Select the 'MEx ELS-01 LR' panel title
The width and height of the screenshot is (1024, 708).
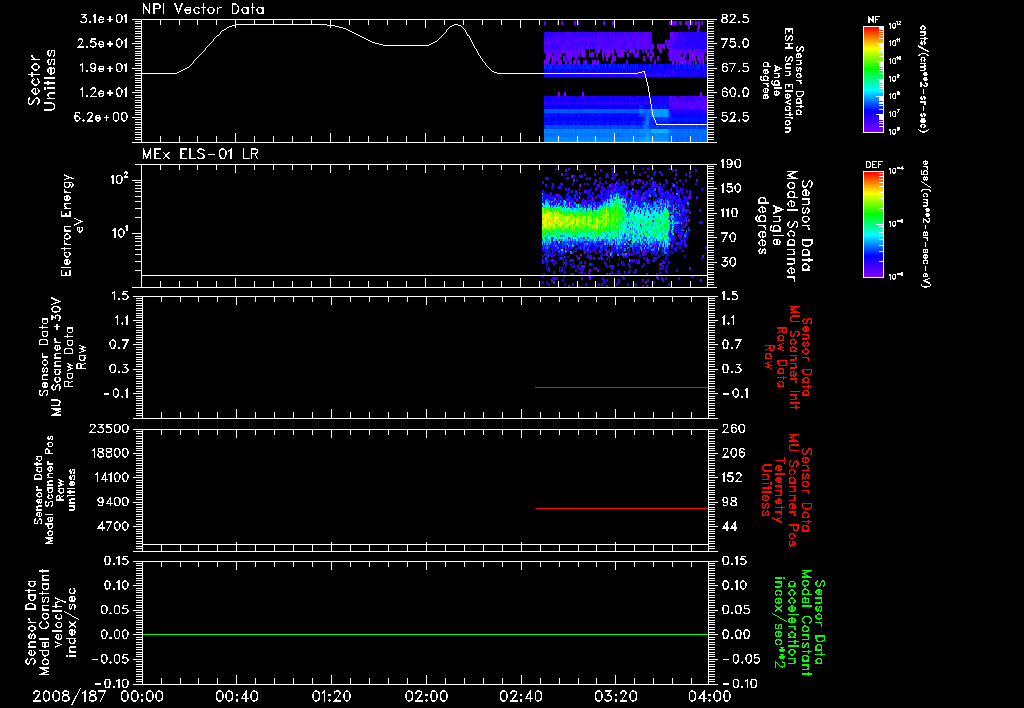tap(200, 154)
